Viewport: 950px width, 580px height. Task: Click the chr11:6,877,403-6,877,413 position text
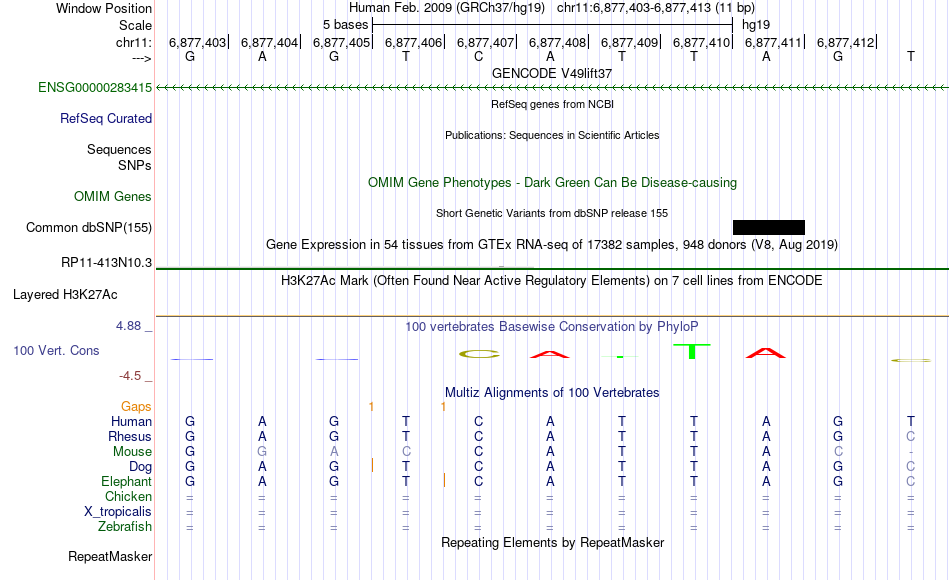(656, 8)
